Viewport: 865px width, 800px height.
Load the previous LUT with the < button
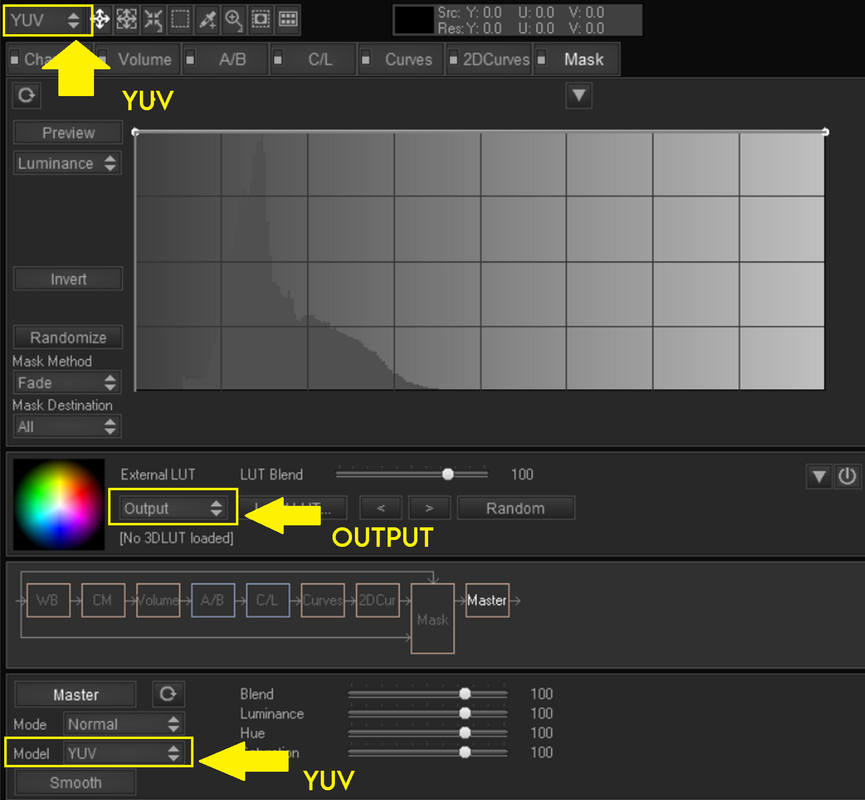381,508
